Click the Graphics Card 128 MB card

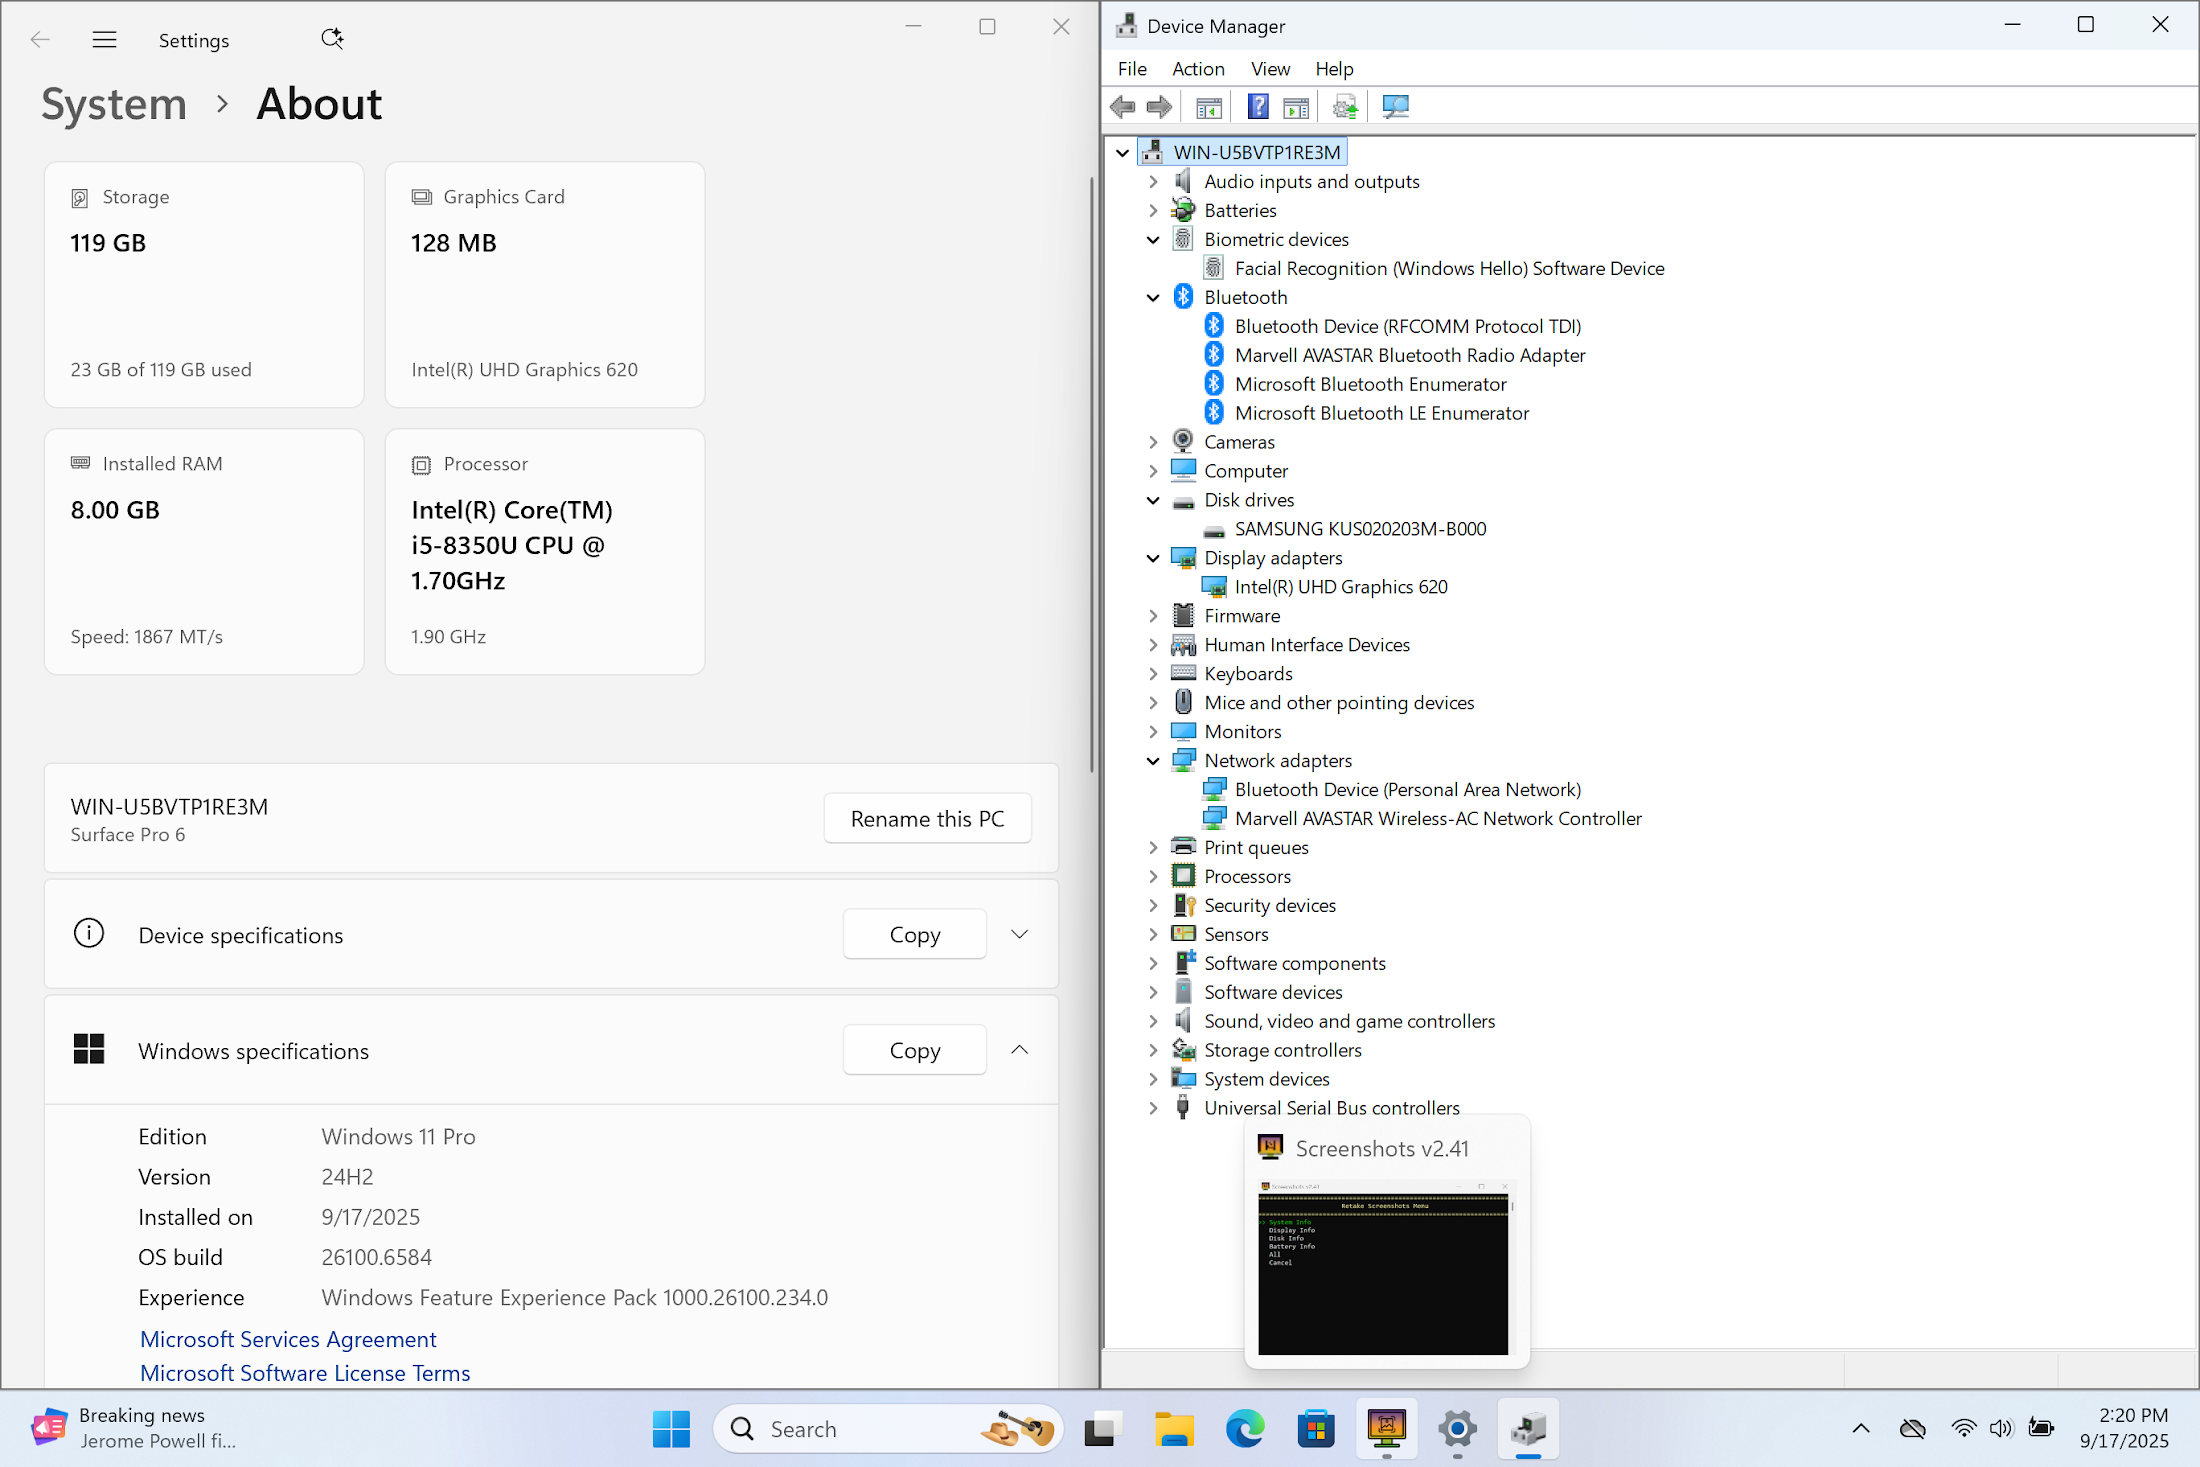(545, 285)
